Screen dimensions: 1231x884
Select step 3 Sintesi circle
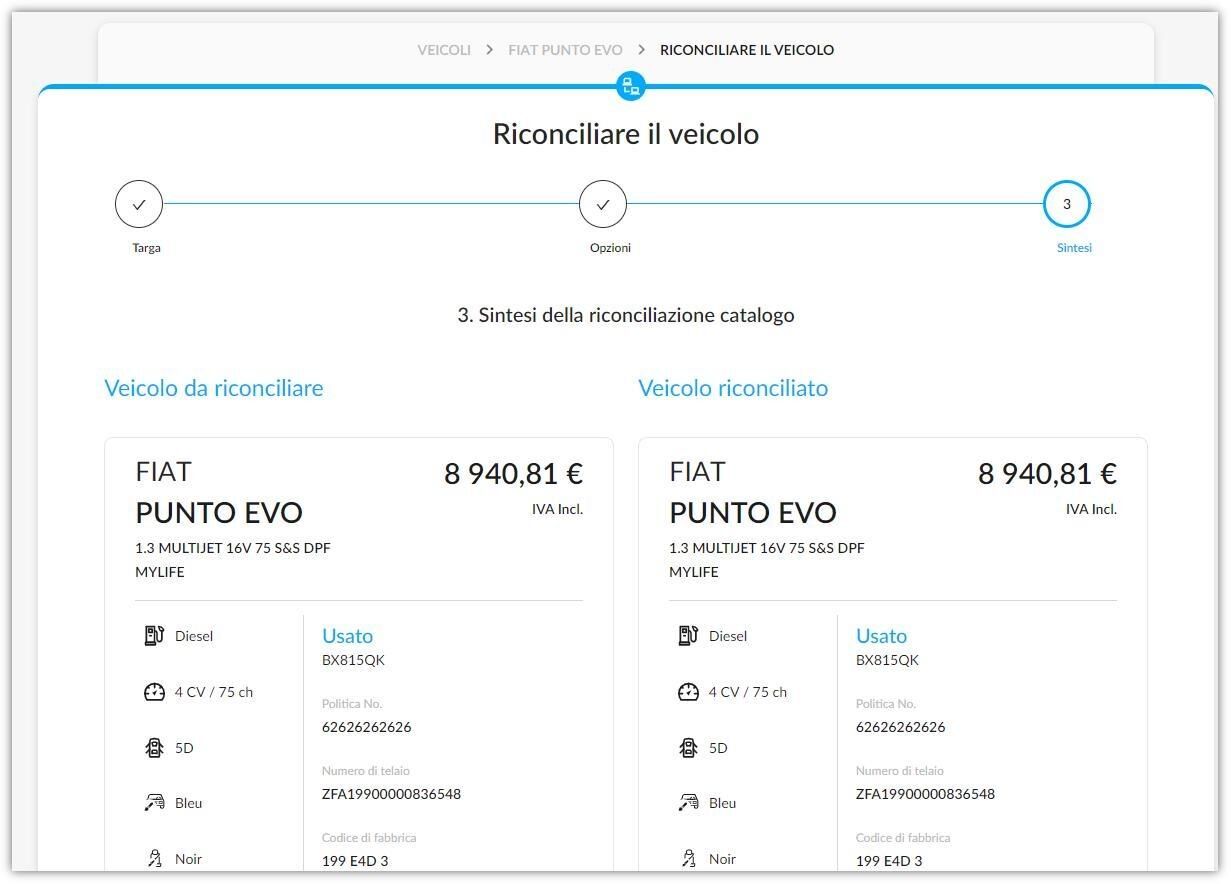point(1067,204)
